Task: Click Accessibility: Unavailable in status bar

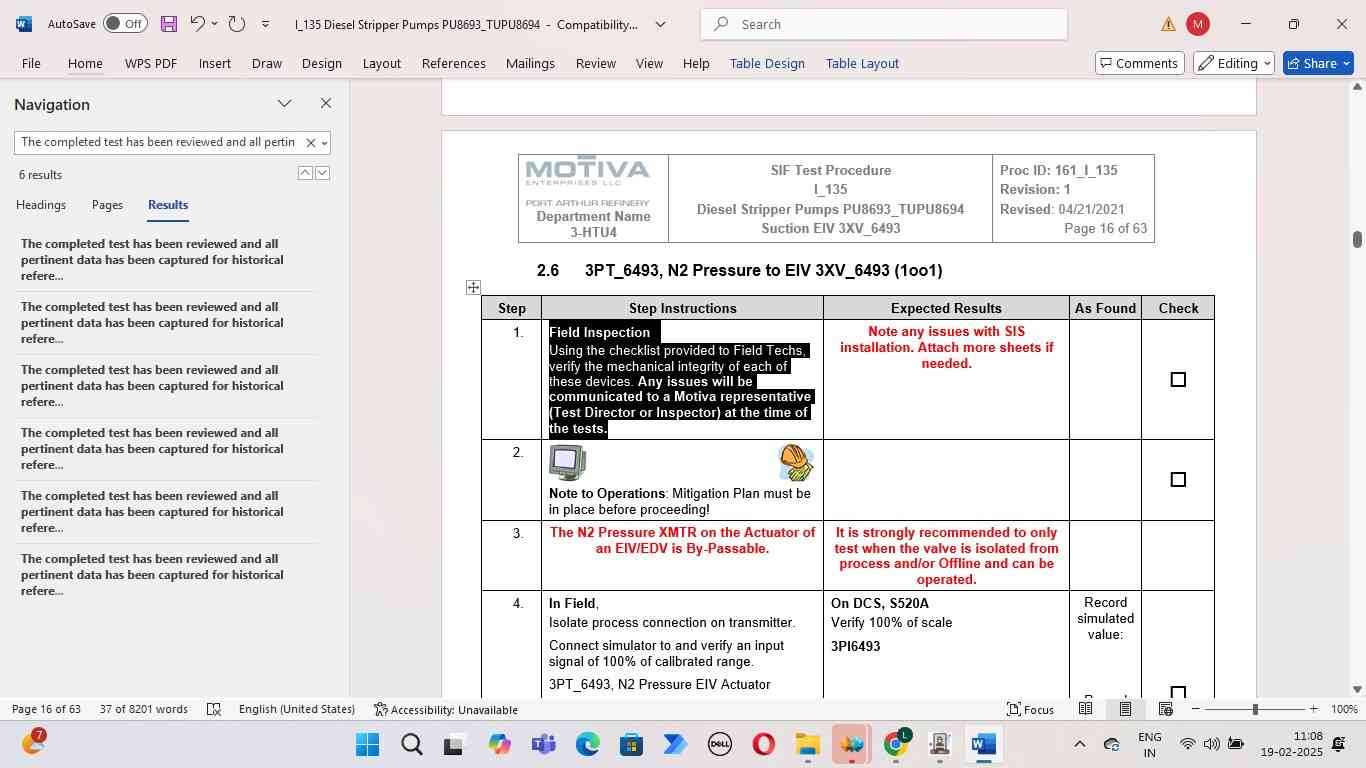Action: (446, 709)
